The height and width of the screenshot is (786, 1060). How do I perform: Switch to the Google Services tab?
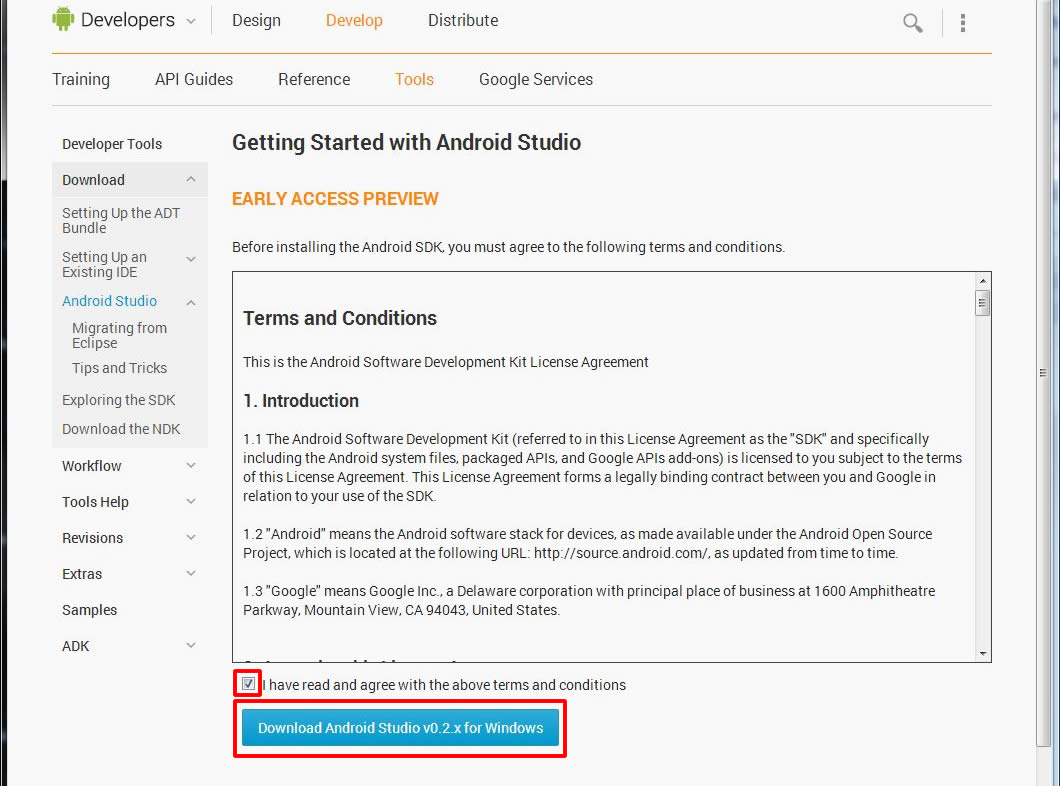click(536, 79)
